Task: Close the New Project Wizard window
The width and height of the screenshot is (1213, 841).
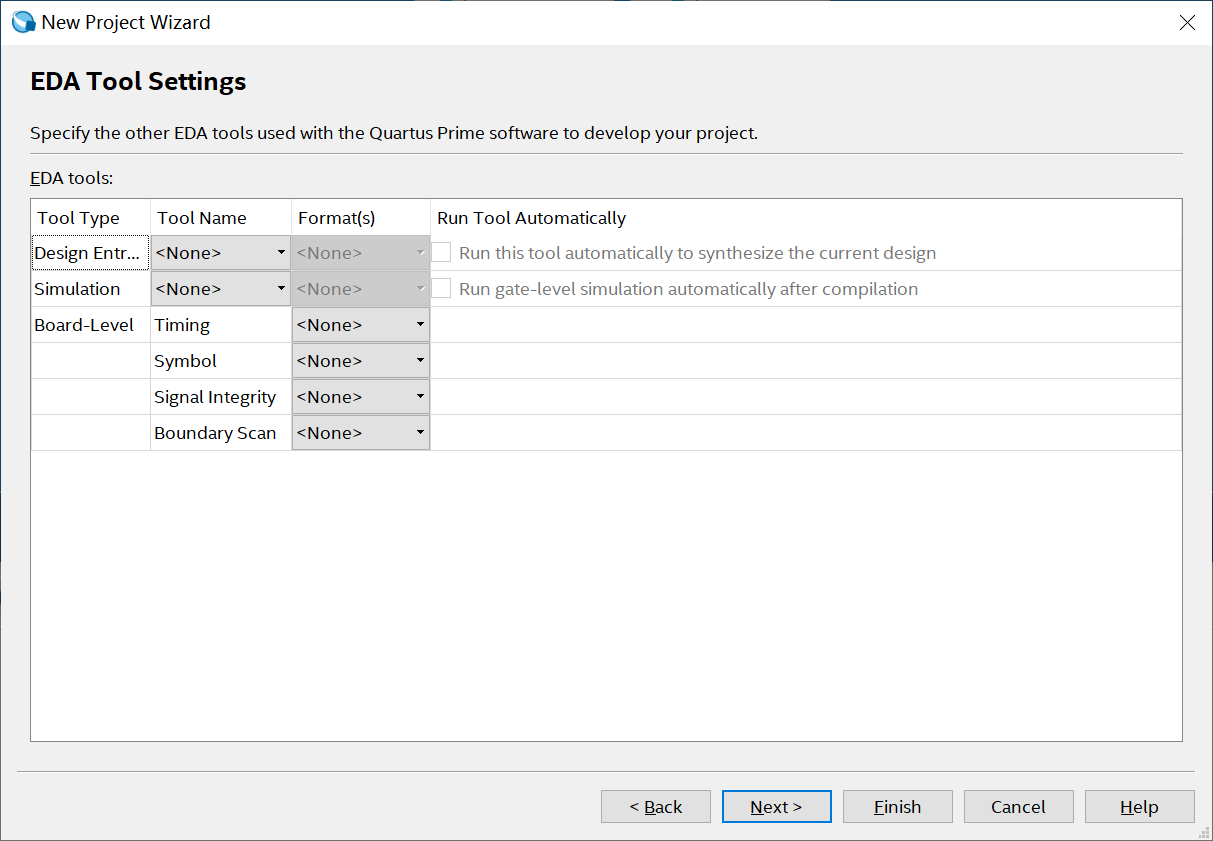Action: coord(1187,22)
